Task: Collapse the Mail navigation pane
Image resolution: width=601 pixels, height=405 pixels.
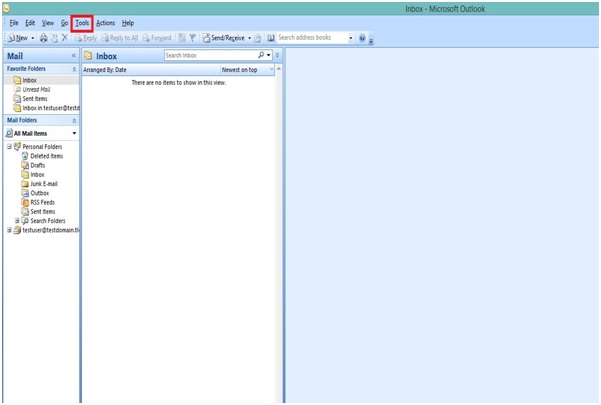Action: pyautogui.click(x=74, y=56)
